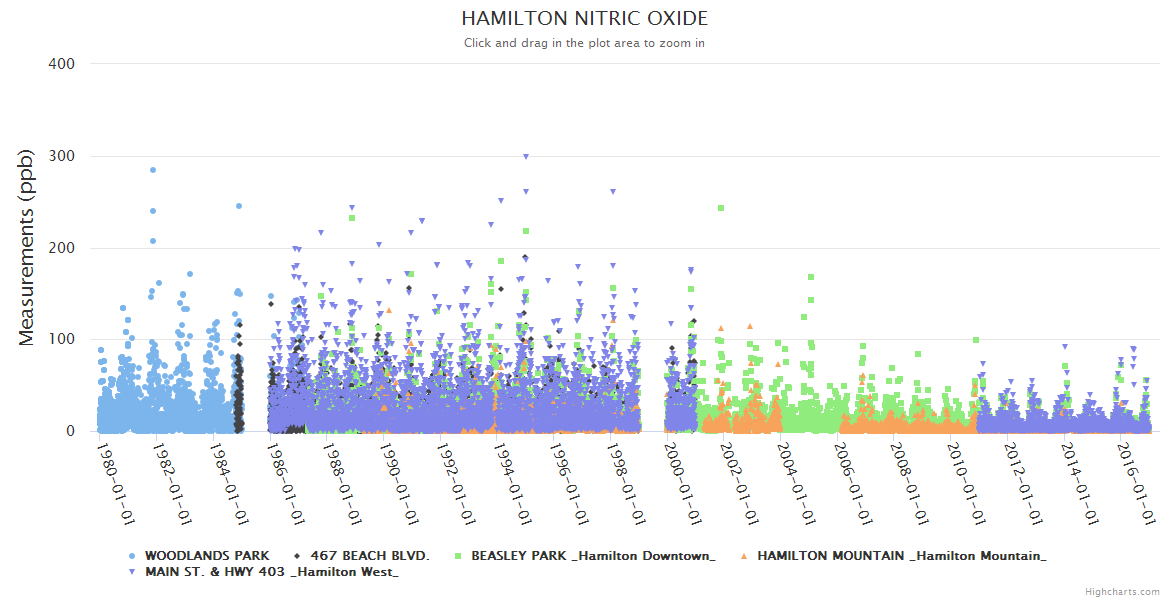
Task: Toggle BEASLEY PARK _Hamilton Downtown_ legend label
Action: 593,555
